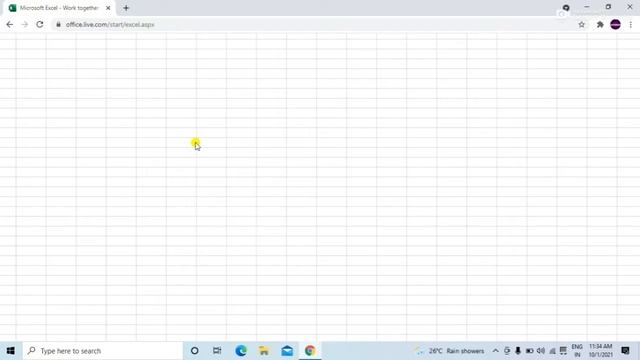Screen dimensions: 640x360
Task: Focus the office.live.com address bar
Action: pos(314,24)
